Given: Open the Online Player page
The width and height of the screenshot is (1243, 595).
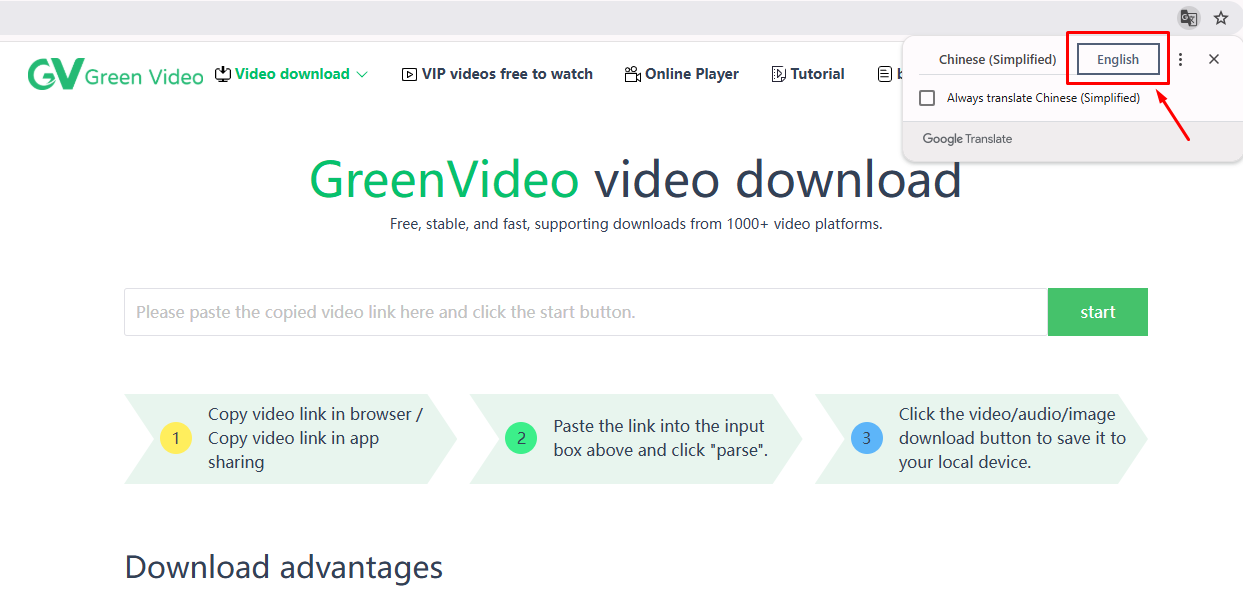Looking at the screenshot, I should (692, 73).
